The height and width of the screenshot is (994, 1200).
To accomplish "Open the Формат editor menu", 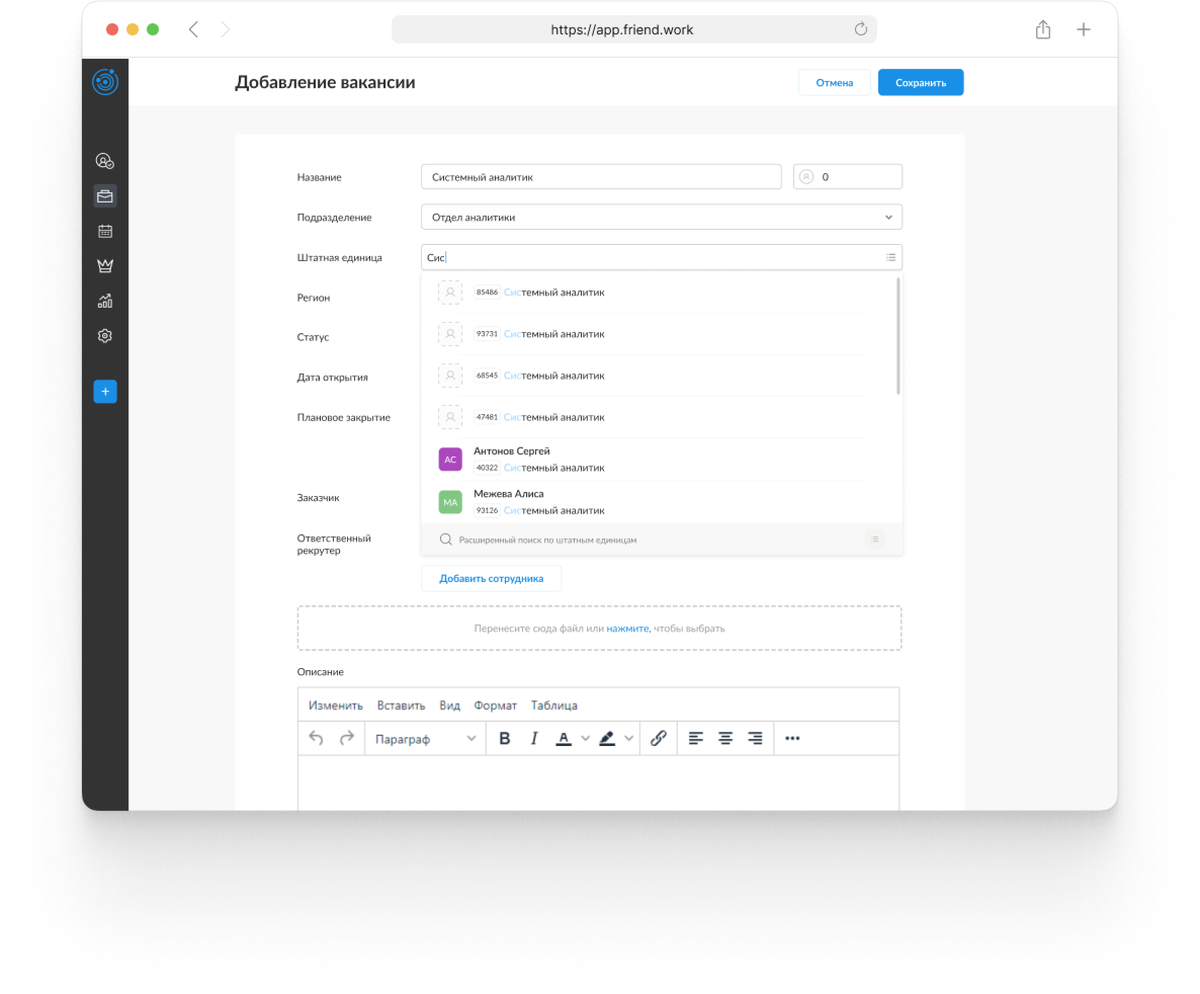I will tap(495, 705).
